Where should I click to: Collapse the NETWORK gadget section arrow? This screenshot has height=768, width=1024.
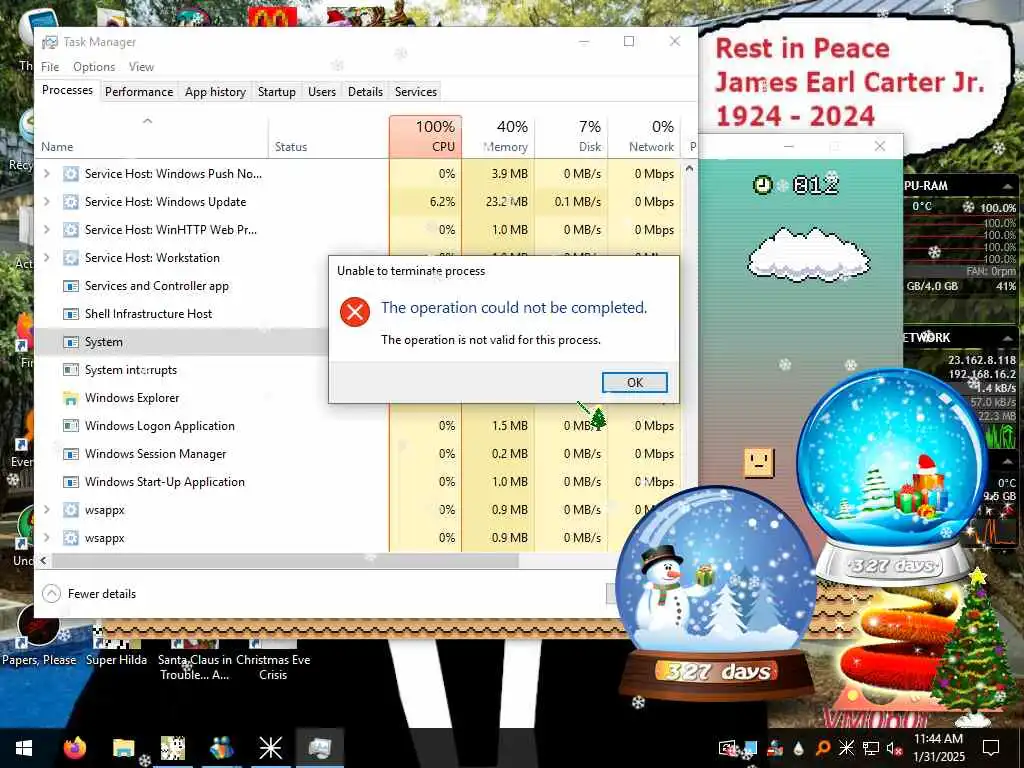pyautogui.click(x=1008, y=338)
